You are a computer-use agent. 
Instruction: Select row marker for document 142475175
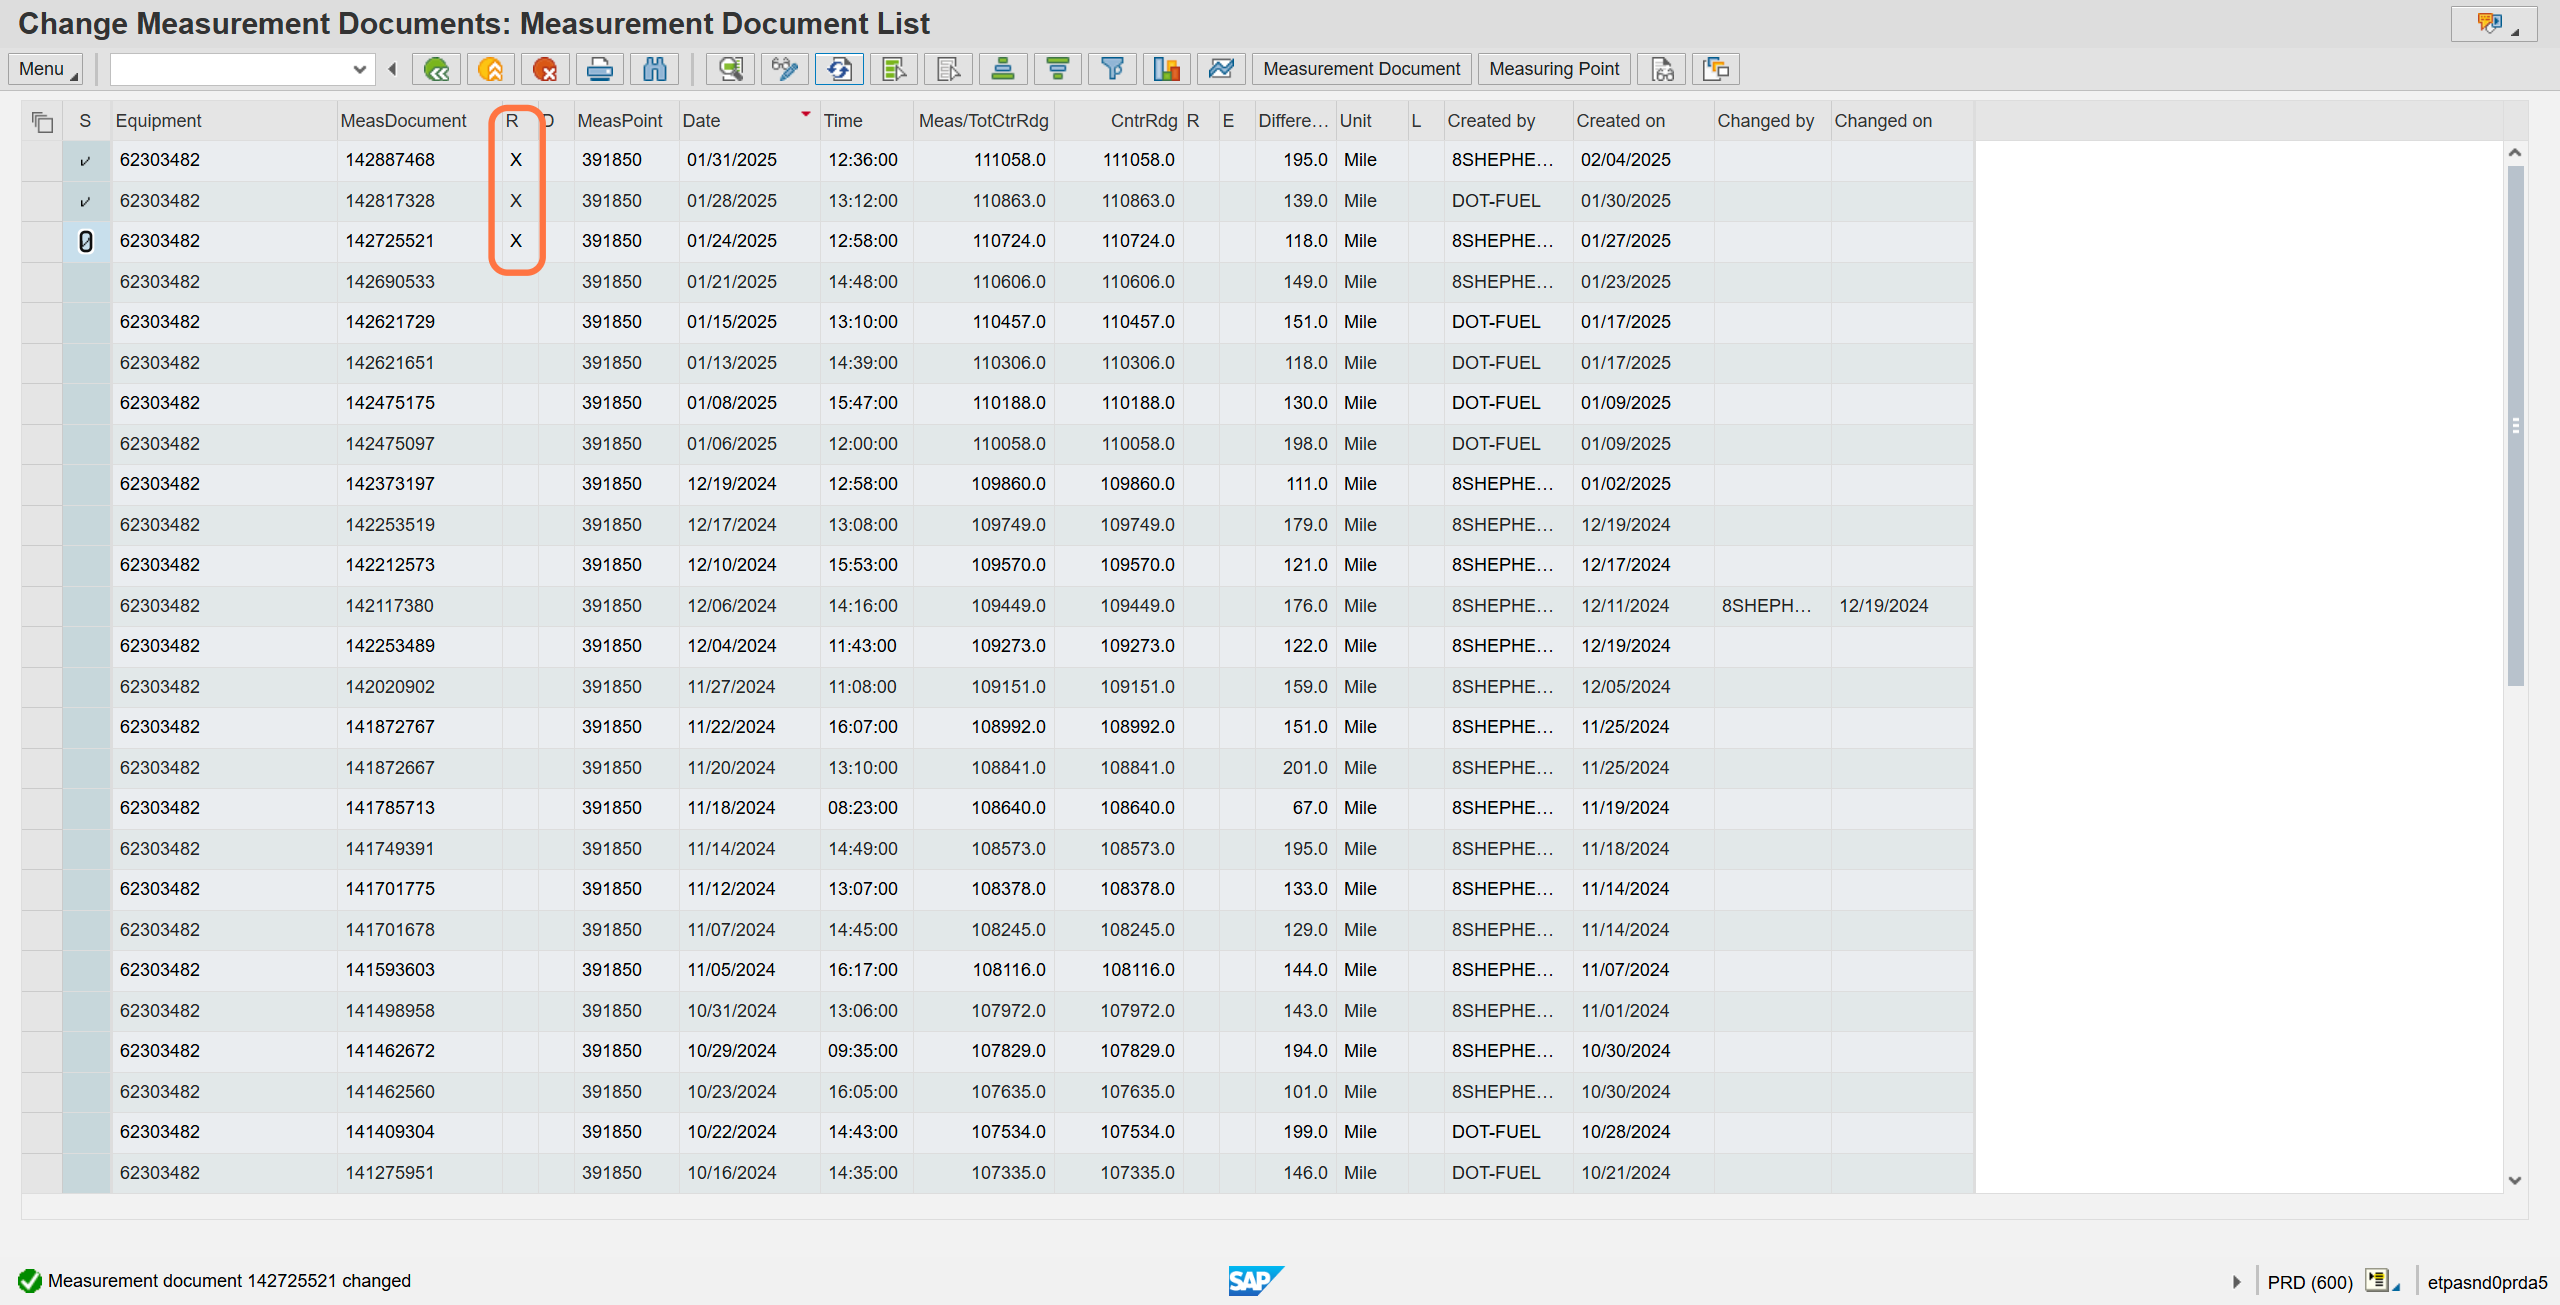coord(41,403)
